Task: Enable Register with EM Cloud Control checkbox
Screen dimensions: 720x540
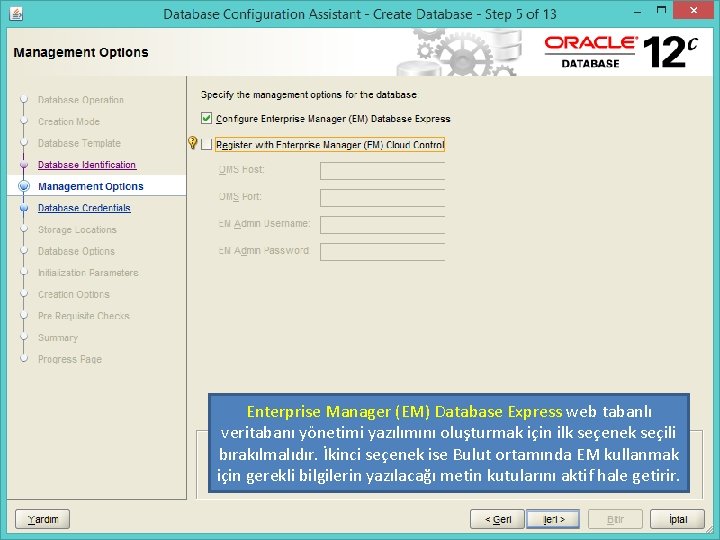Action: (x=206, y=145)
